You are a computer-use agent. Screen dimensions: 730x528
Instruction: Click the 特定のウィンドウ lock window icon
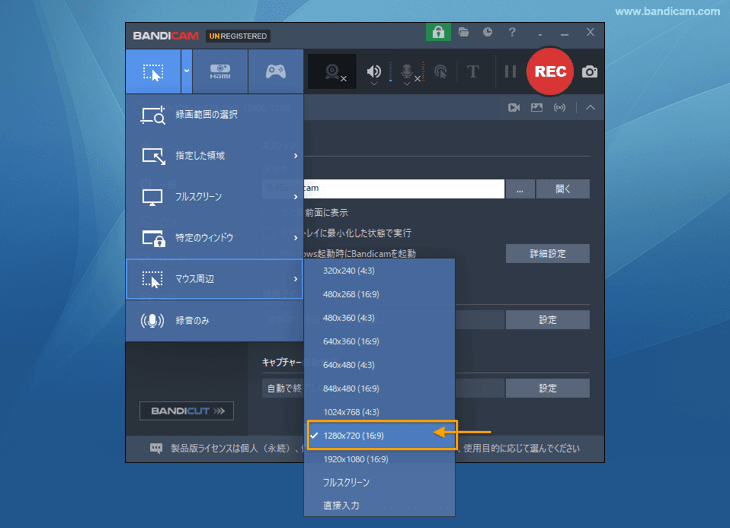point(154,238)
